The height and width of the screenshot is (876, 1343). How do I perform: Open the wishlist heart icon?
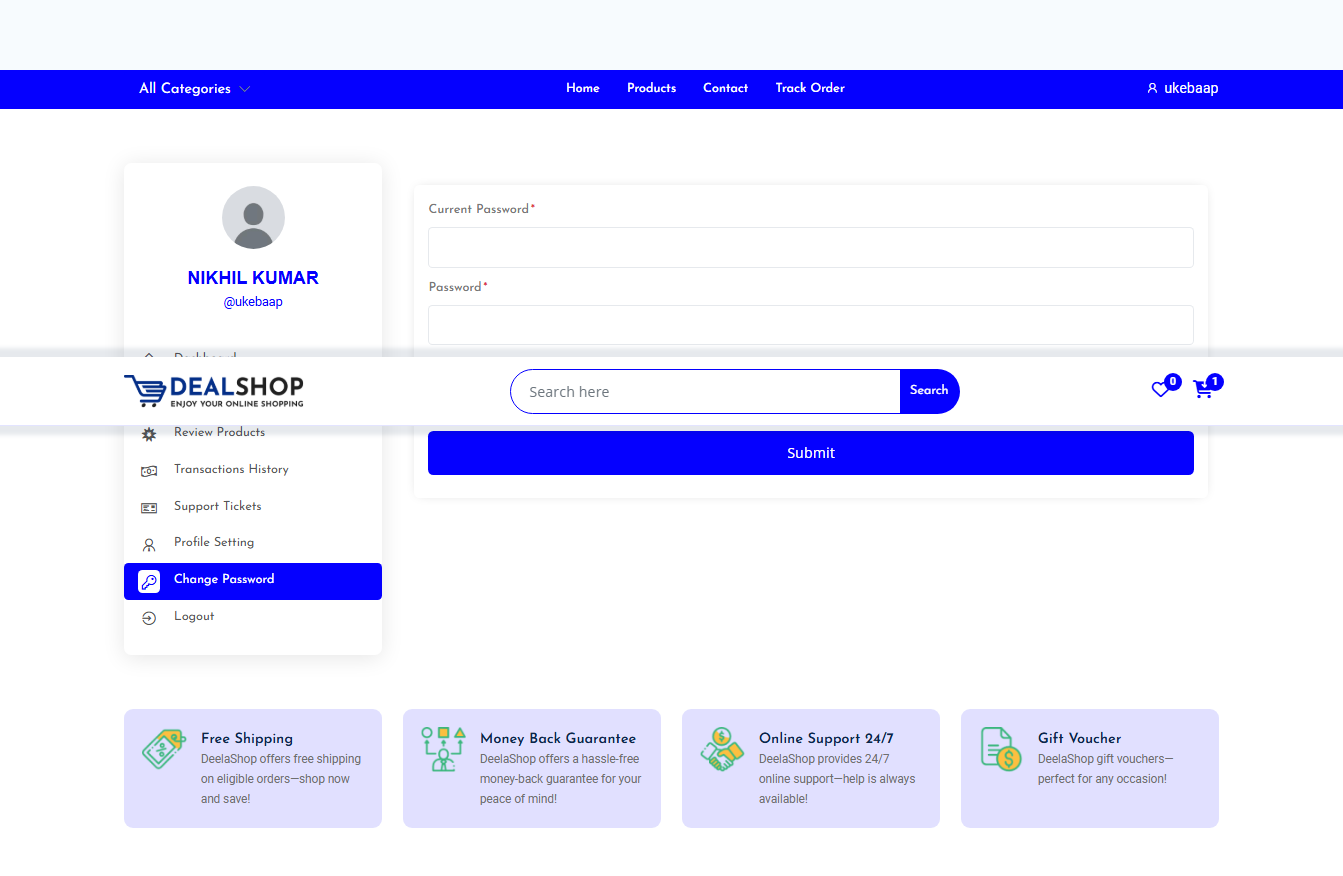click(x=1160, y=390)
